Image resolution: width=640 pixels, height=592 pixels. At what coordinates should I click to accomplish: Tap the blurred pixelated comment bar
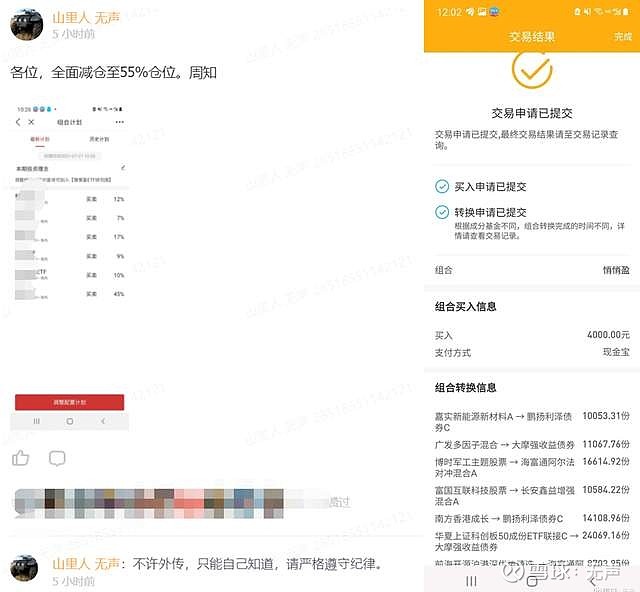[x=149, y=503]
